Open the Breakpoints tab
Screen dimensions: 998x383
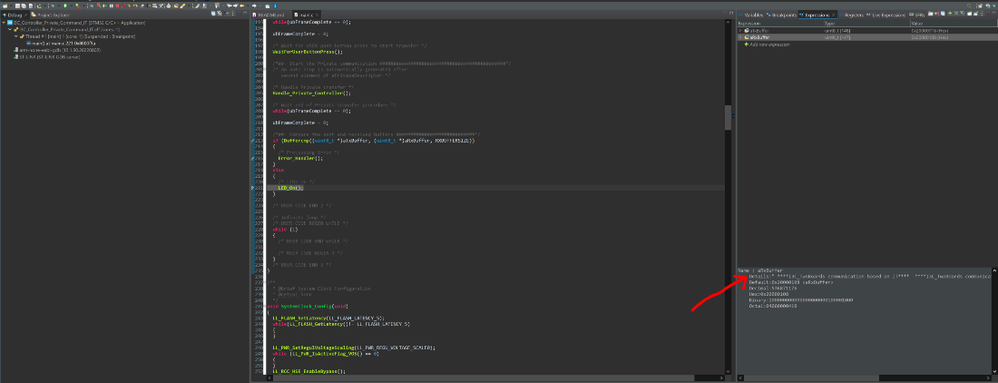(782, 15)
